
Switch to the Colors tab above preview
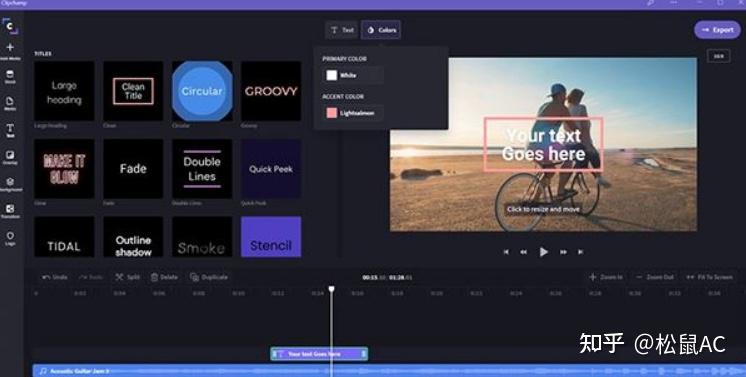click(x=381, y=30)
